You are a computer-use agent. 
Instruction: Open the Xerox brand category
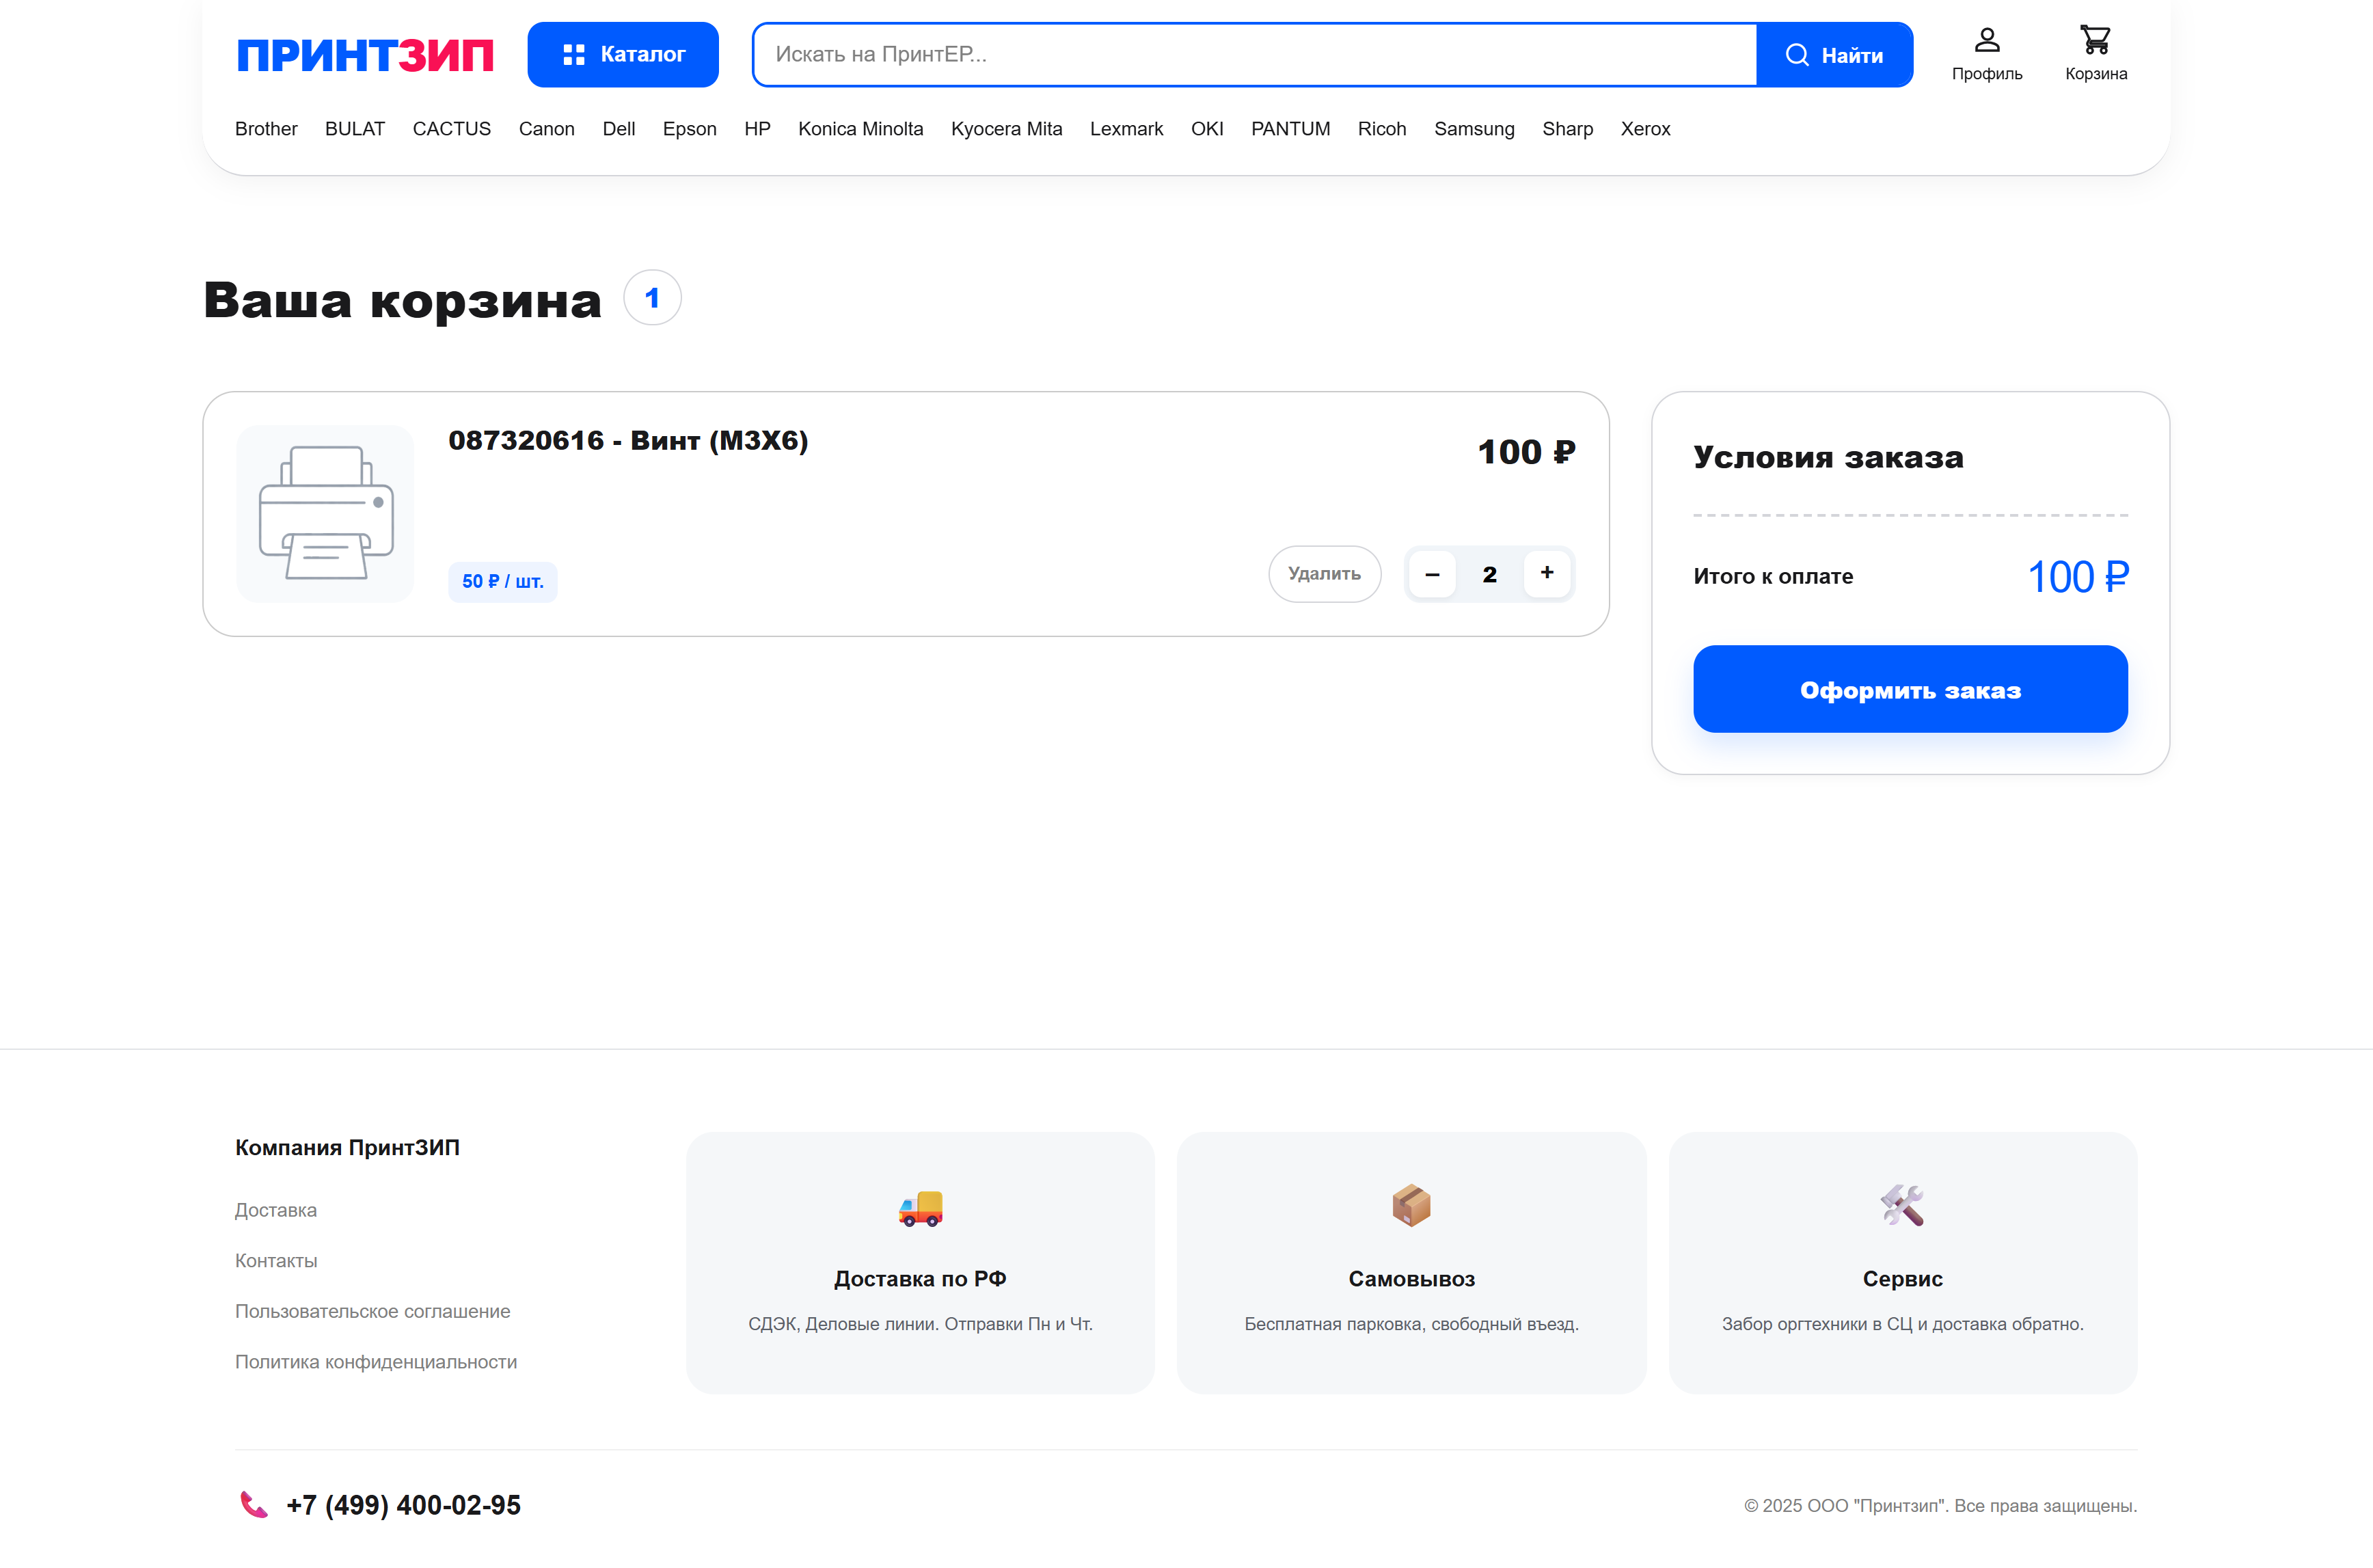click(1645, 129)
